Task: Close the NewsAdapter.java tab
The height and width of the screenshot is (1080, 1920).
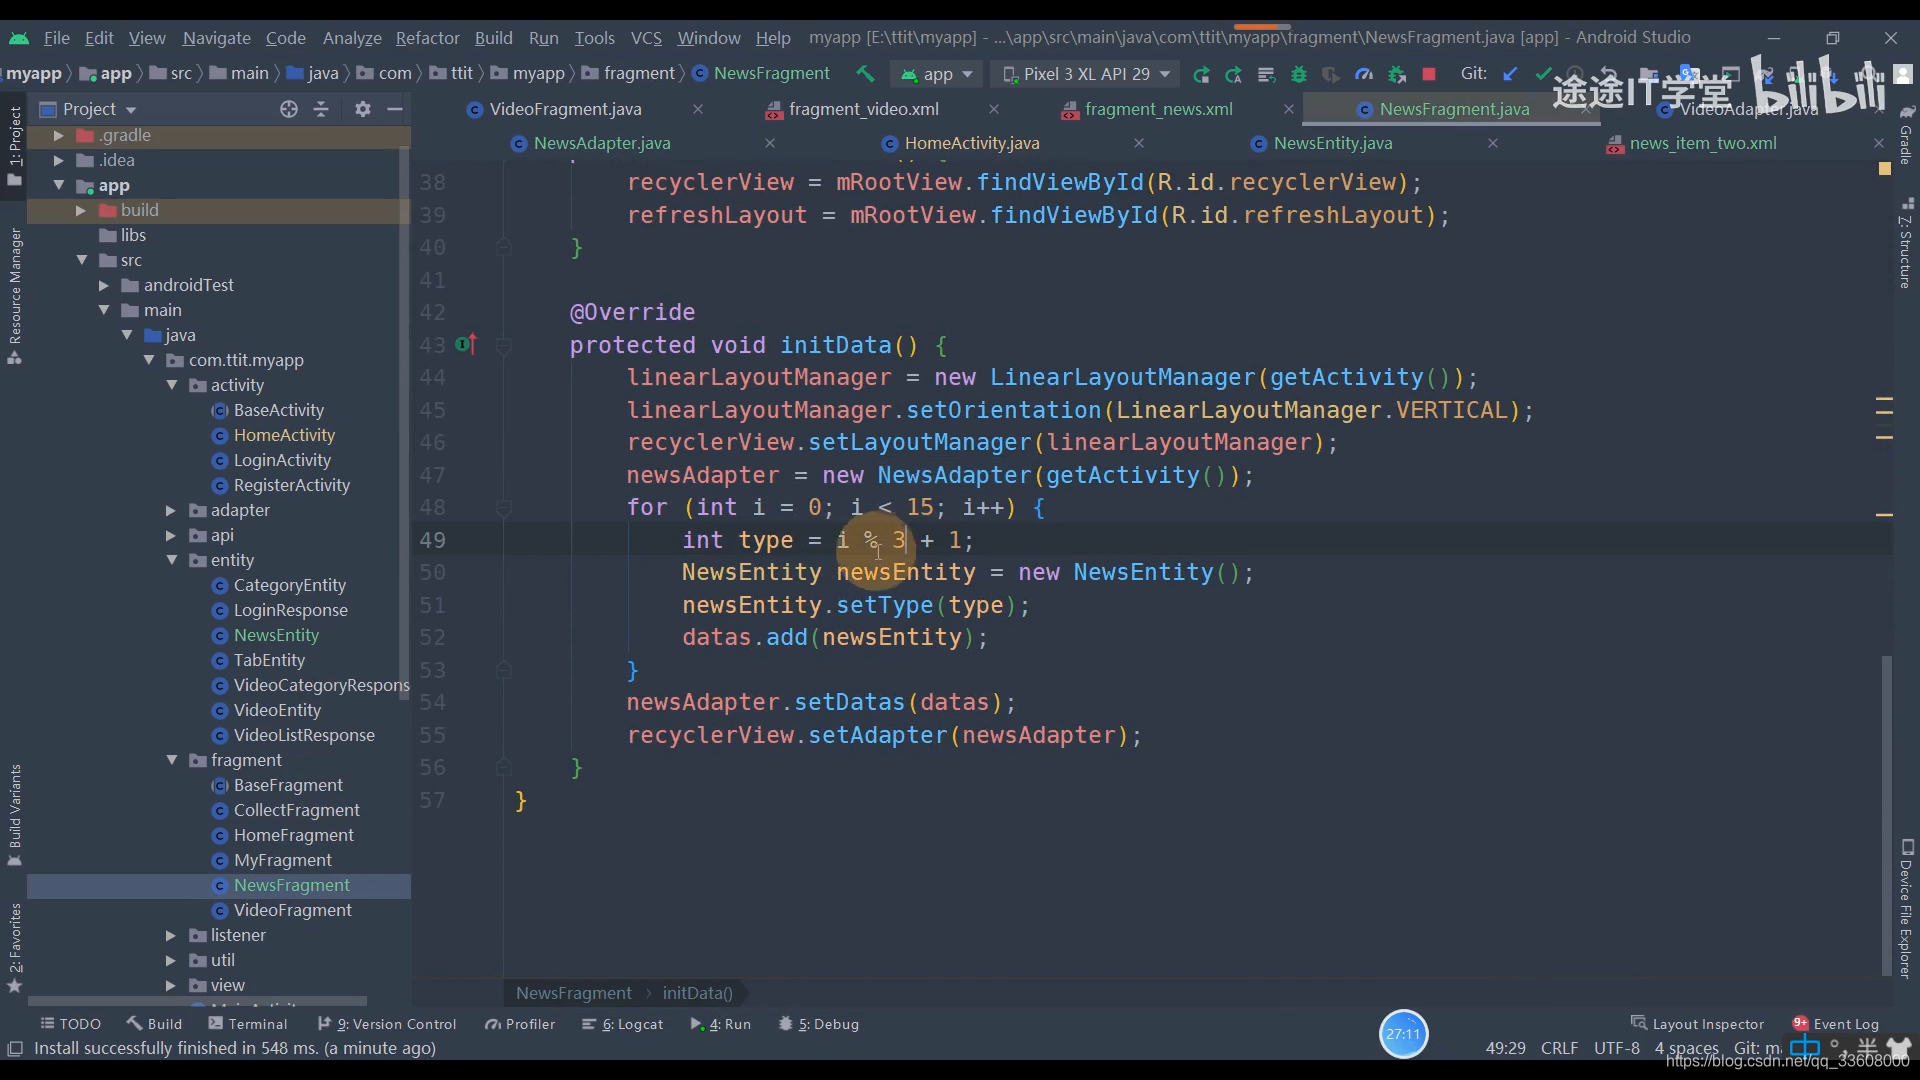Action: [x=770, y=143]
